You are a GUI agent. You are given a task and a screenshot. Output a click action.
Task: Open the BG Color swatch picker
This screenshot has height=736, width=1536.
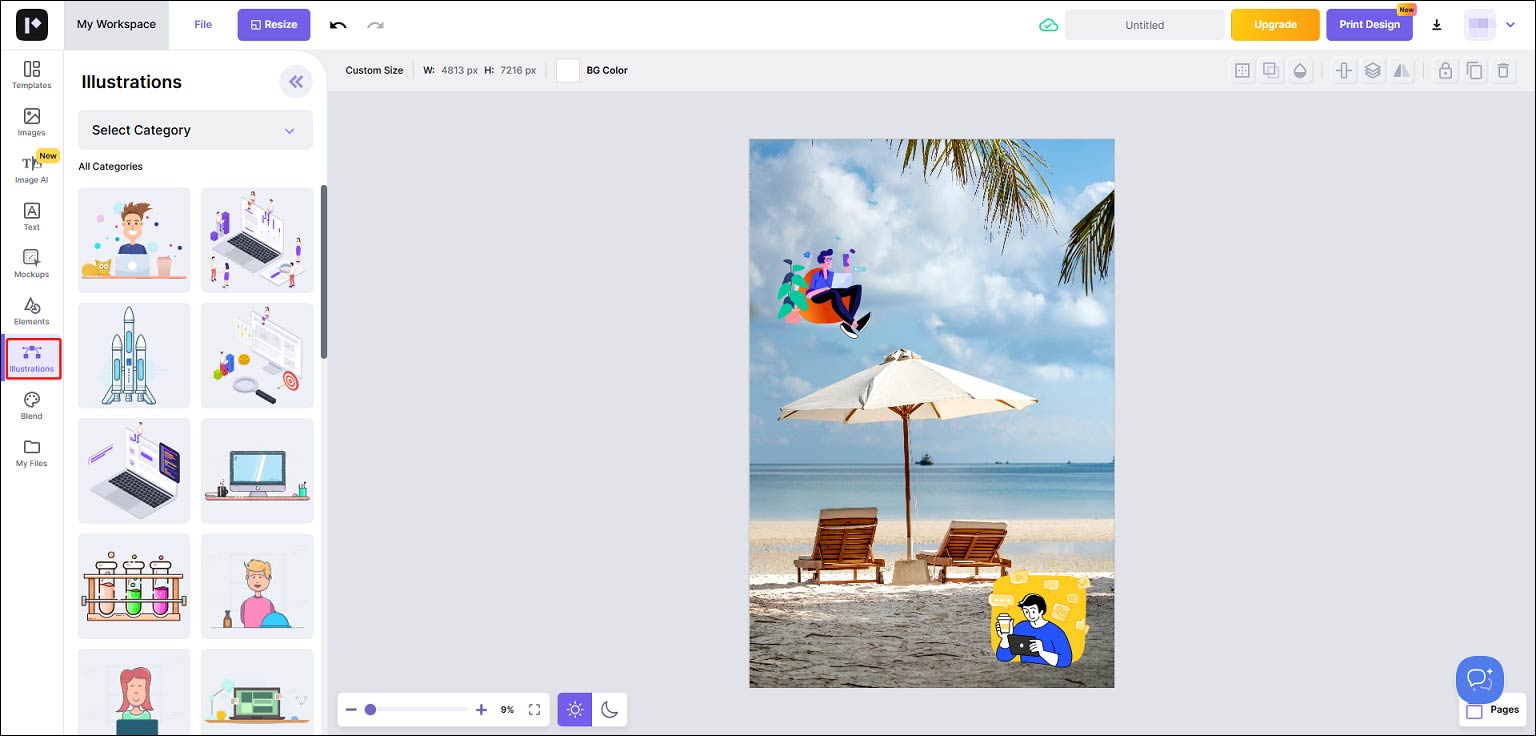[x=567, y=70]
